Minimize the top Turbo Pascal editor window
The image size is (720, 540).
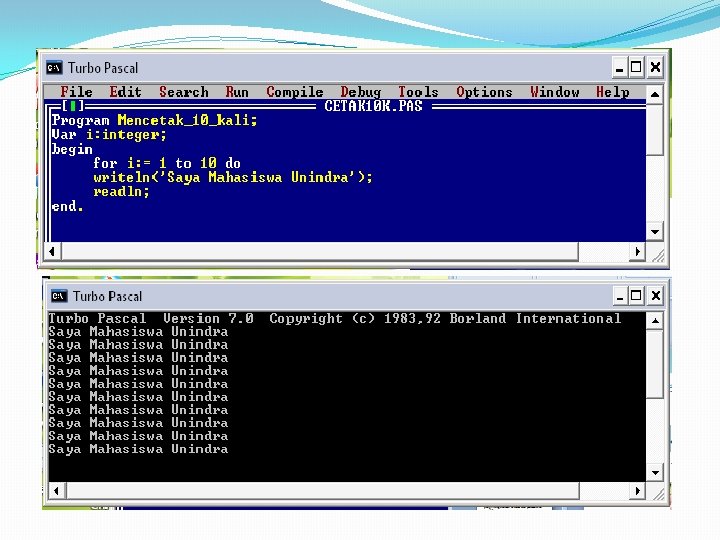(x=619, y=68)
